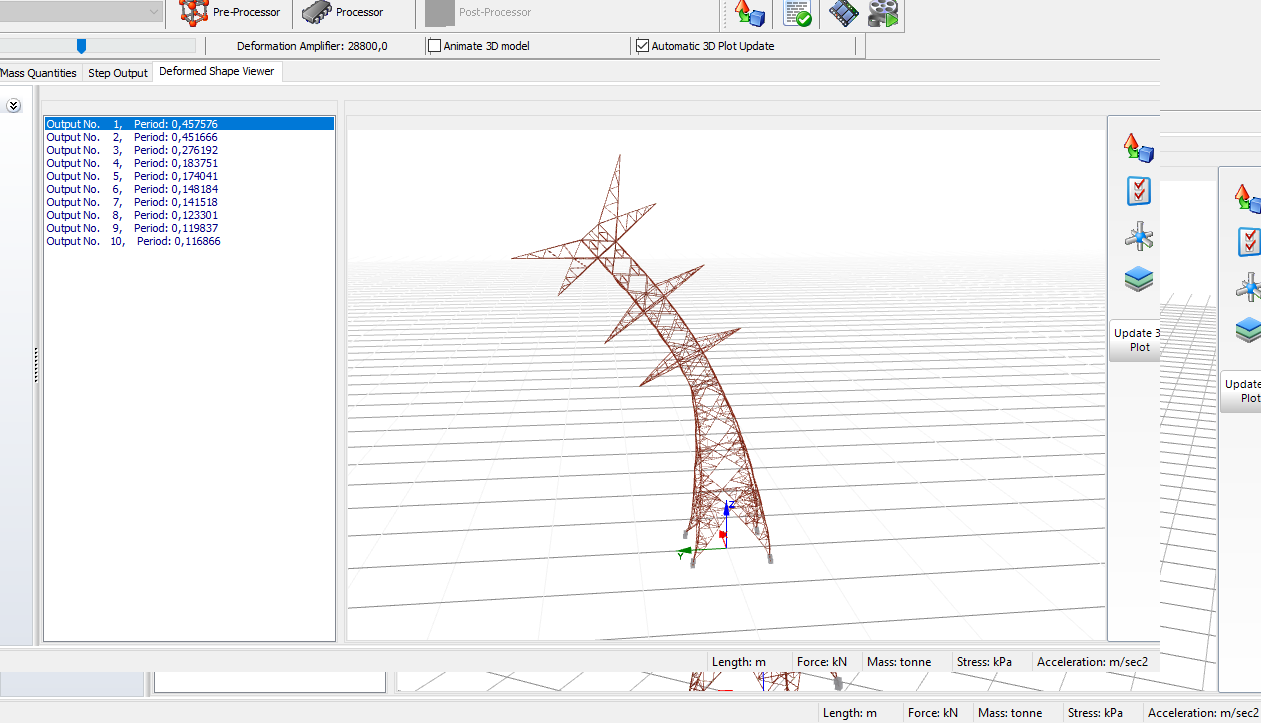Click the 3D plot options icon in front viewer sidebar
The width and height of the screenshot is (1261, 723).
pyautogui.click(x=1139, y=148)
